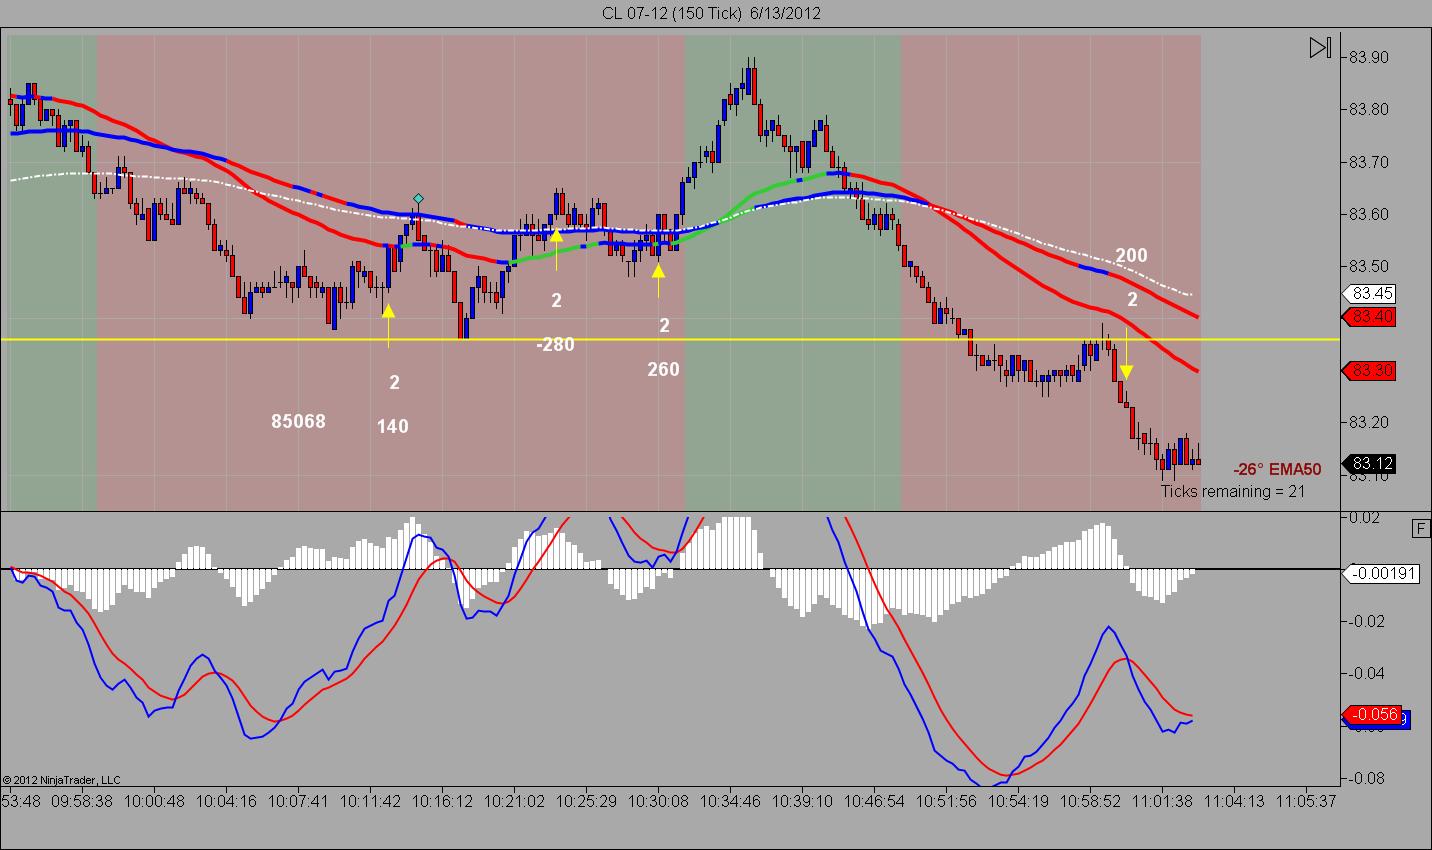Select the yellow down arrow near 10:58:52
The height and width of the screenshot is (850, 1432).
pyautogui.click(x=1127, y=353)
